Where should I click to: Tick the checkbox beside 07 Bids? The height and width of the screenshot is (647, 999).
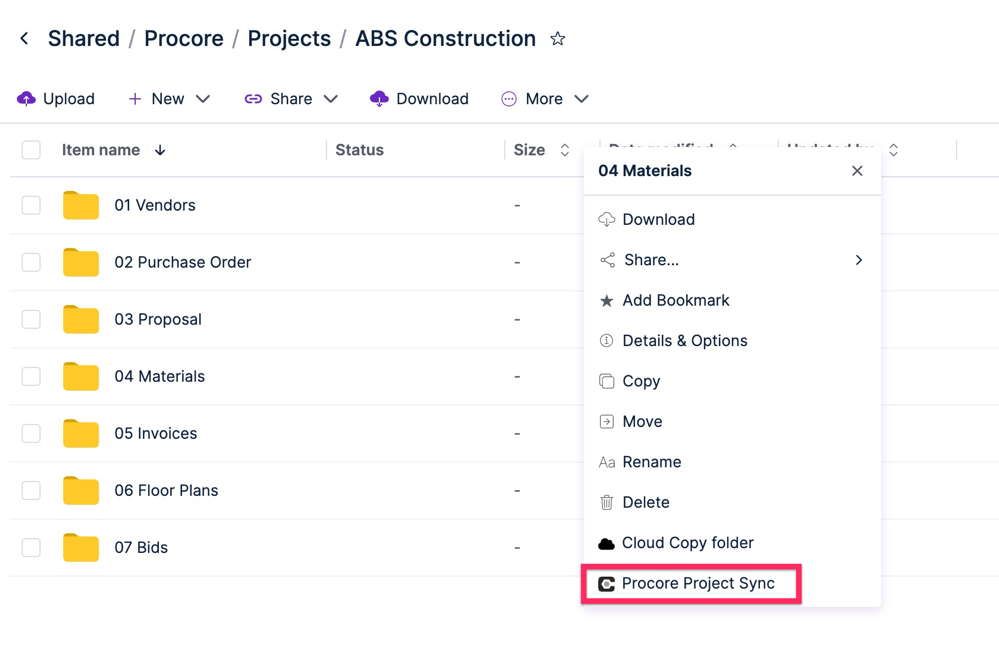click(x=30, y=547)
